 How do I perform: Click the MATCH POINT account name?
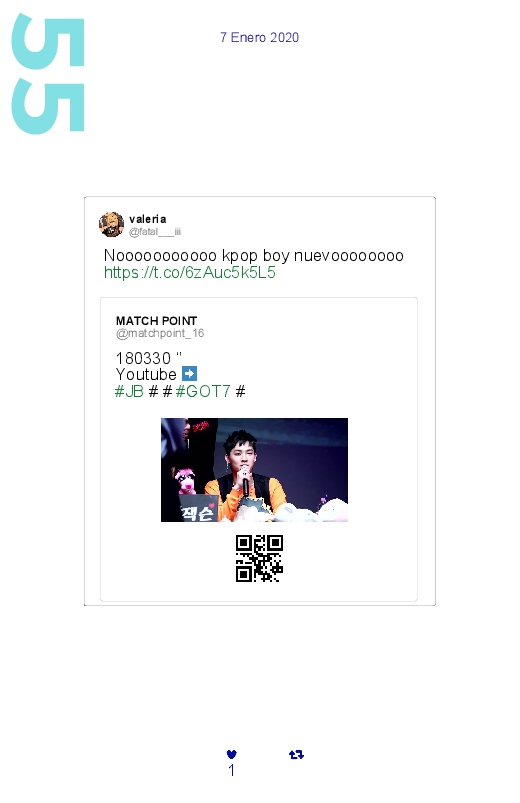pos(156,321)
